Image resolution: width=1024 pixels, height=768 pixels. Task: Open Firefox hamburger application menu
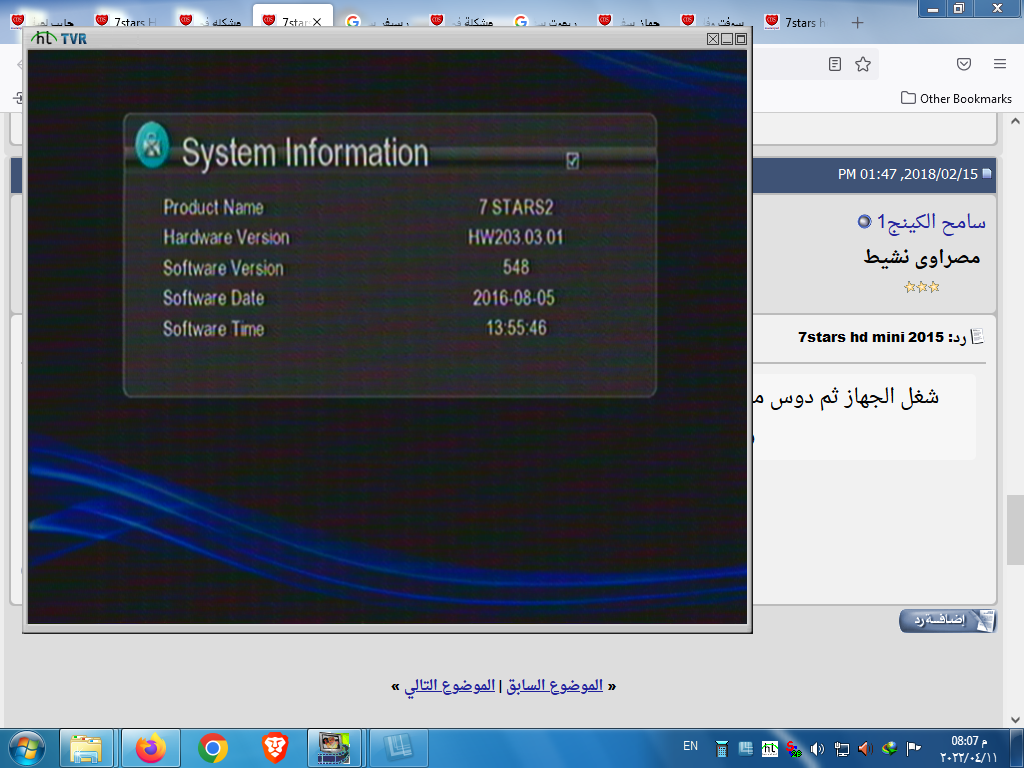(x=1000, y=64)
